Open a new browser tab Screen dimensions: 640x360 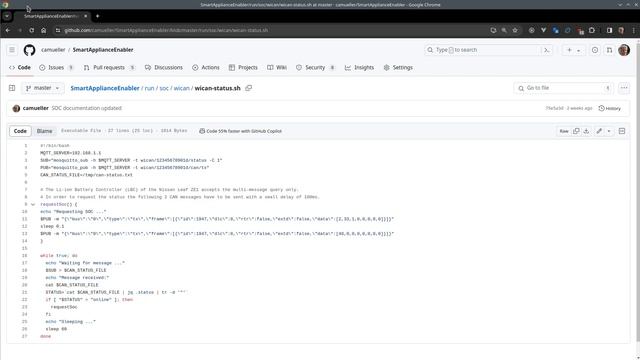click(97, 16)
